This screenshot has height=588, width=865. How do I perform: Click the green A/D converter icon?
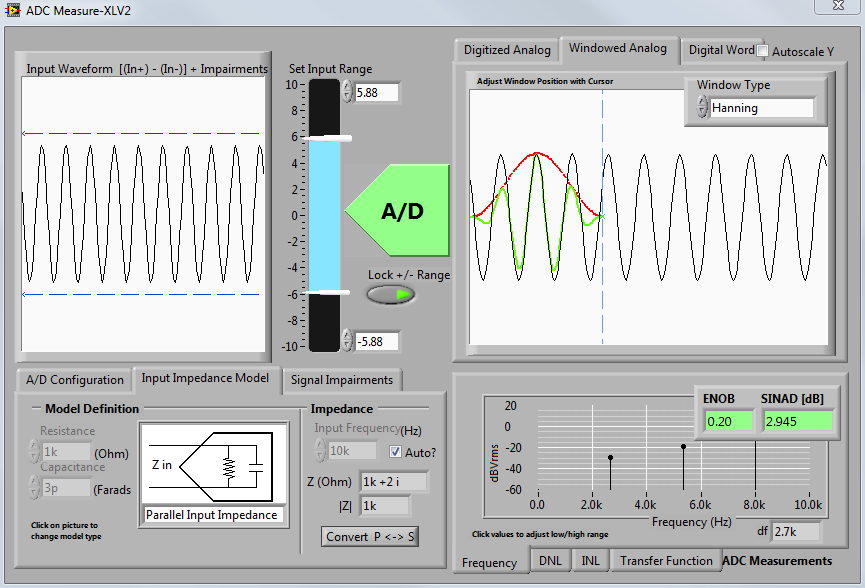pos(400,211)
